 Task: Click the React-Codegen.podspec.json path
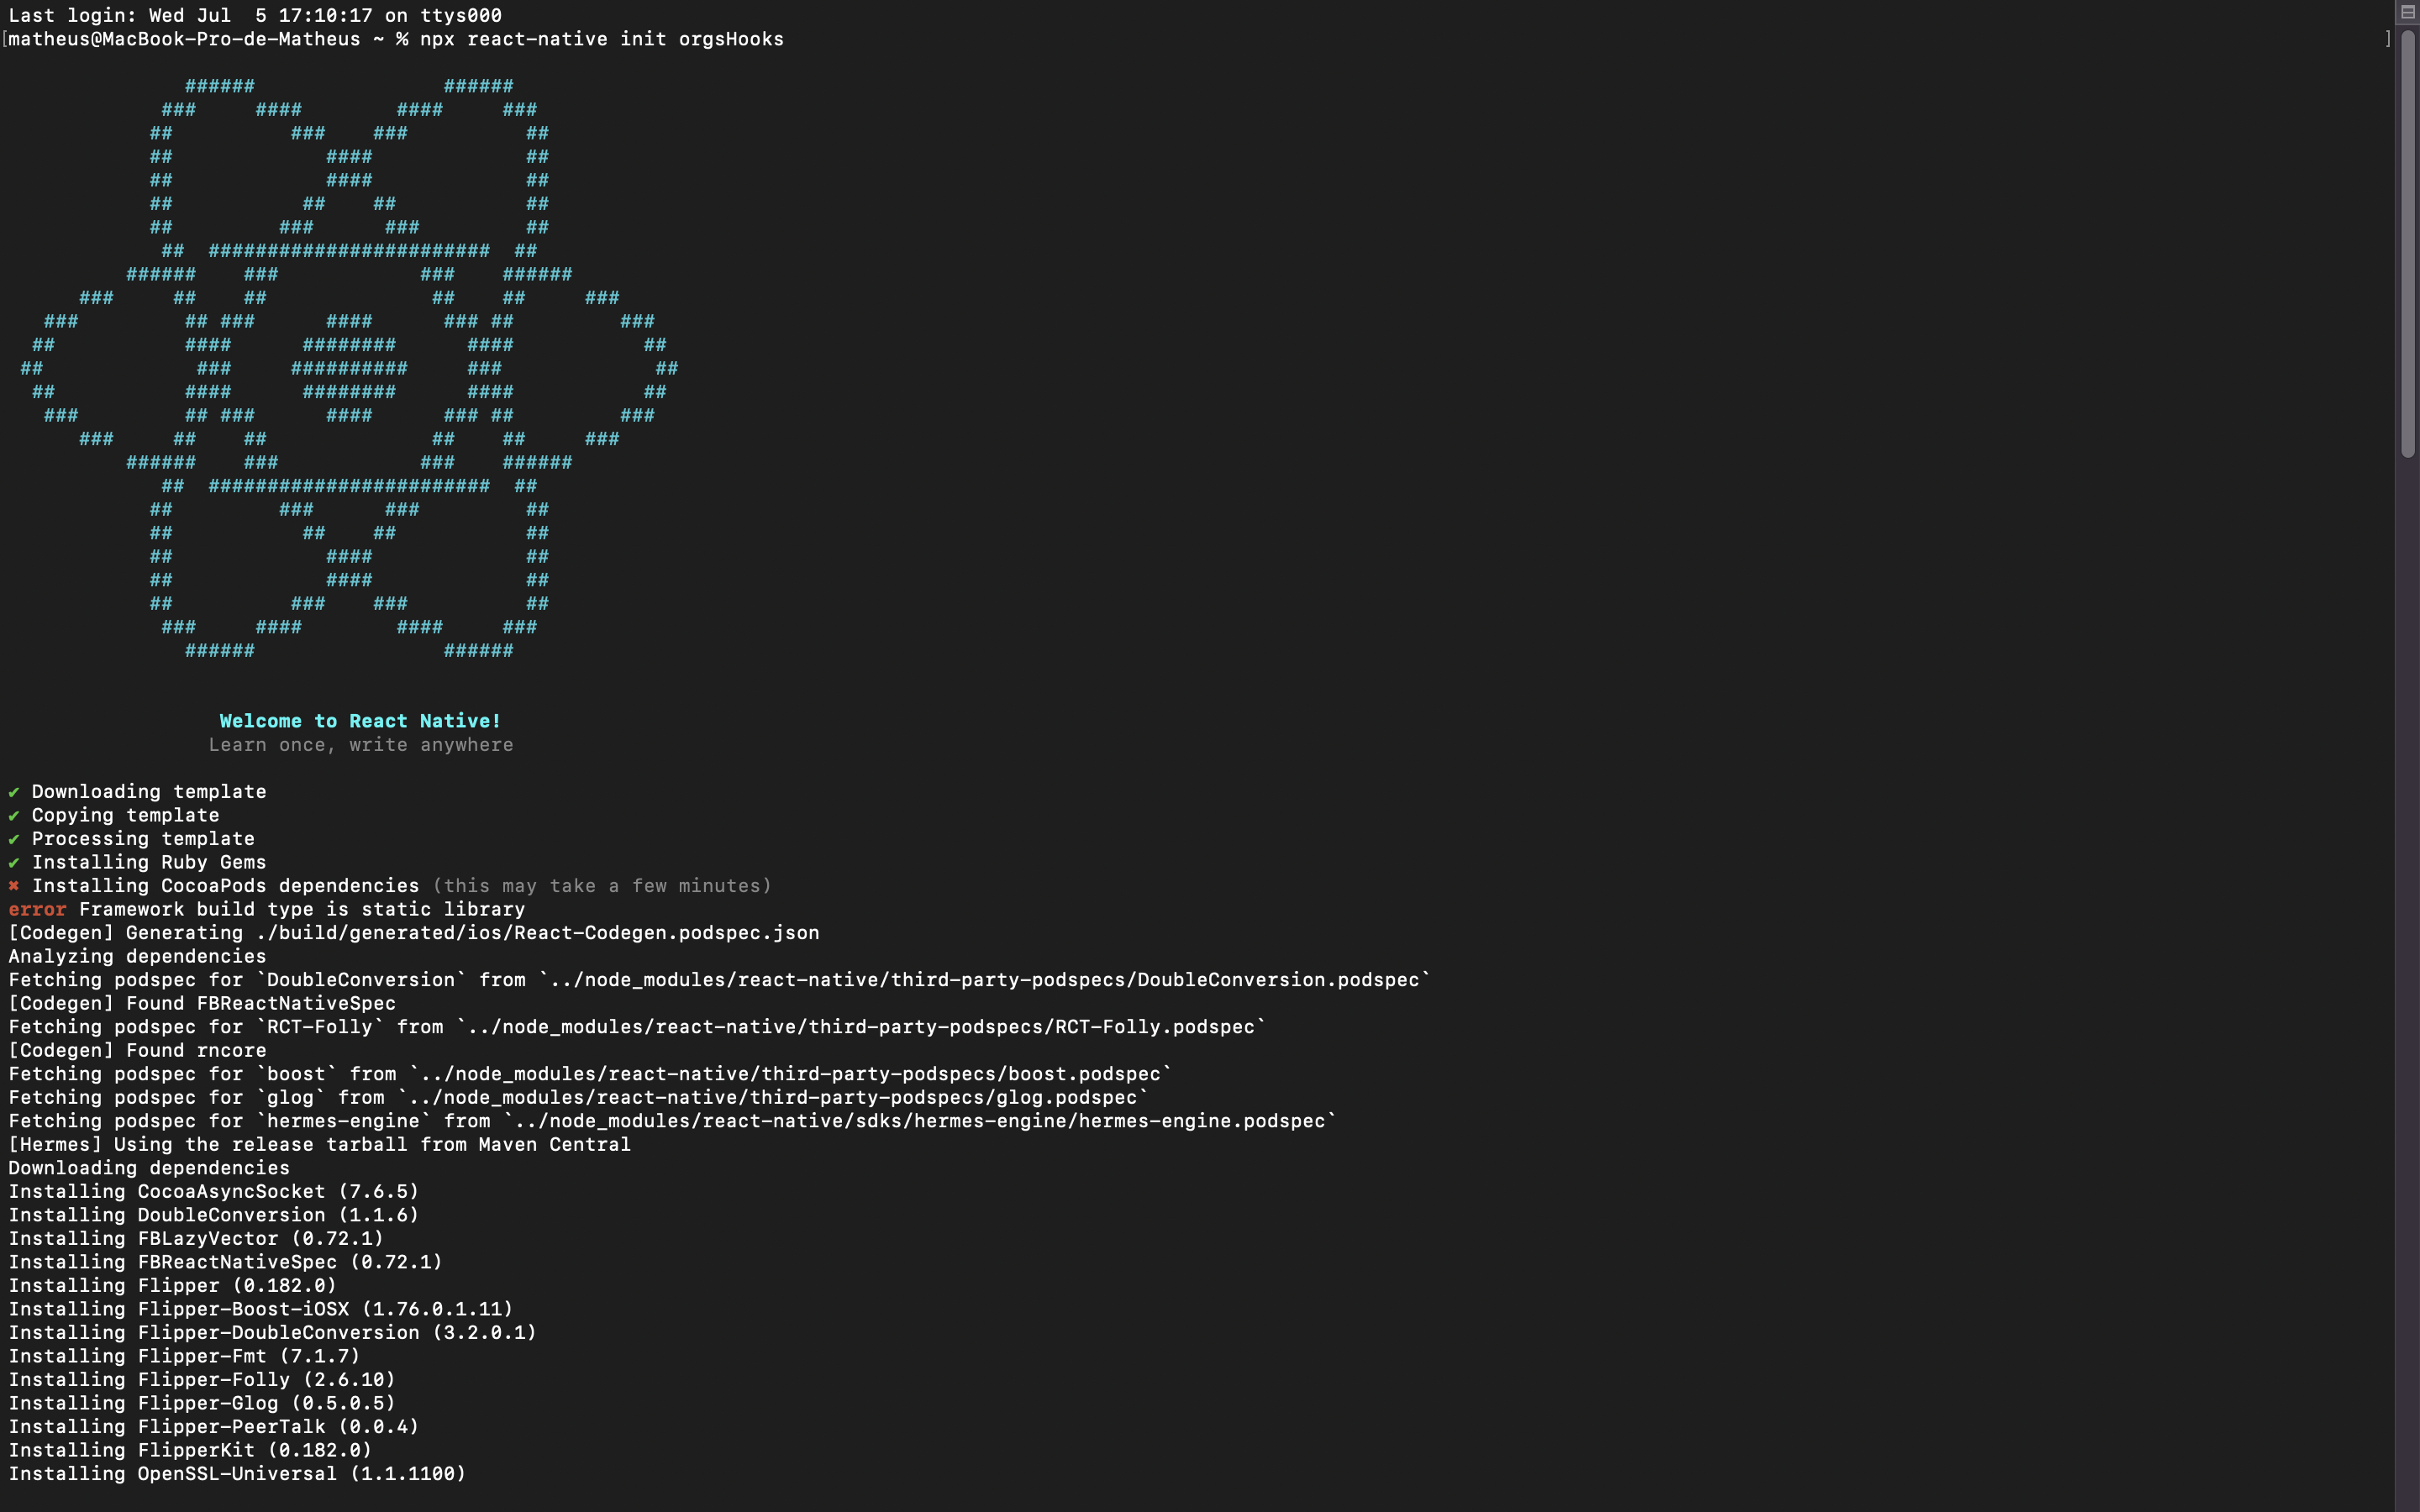(x=538, y=933)
